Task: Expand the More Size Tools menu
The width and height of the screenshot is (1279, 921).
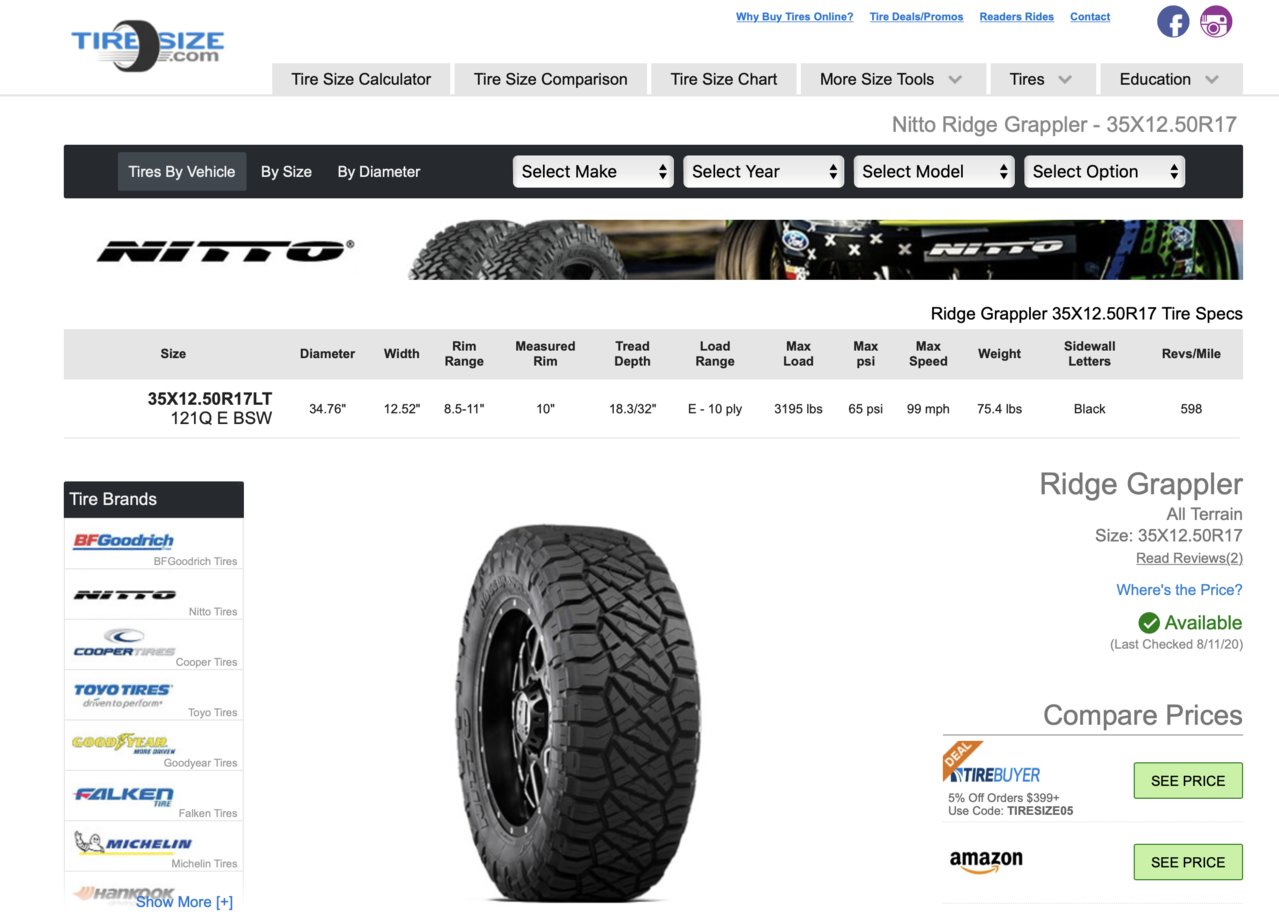Action: [890, 79]
